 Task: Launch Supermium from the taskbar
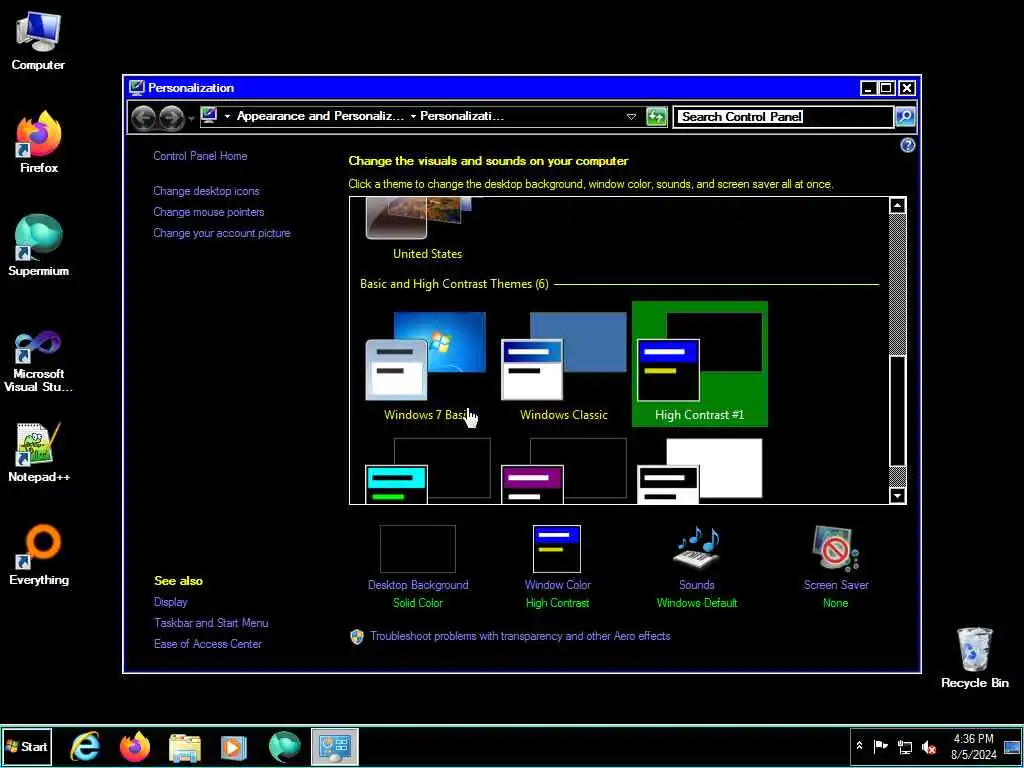(x=284, y=746)
